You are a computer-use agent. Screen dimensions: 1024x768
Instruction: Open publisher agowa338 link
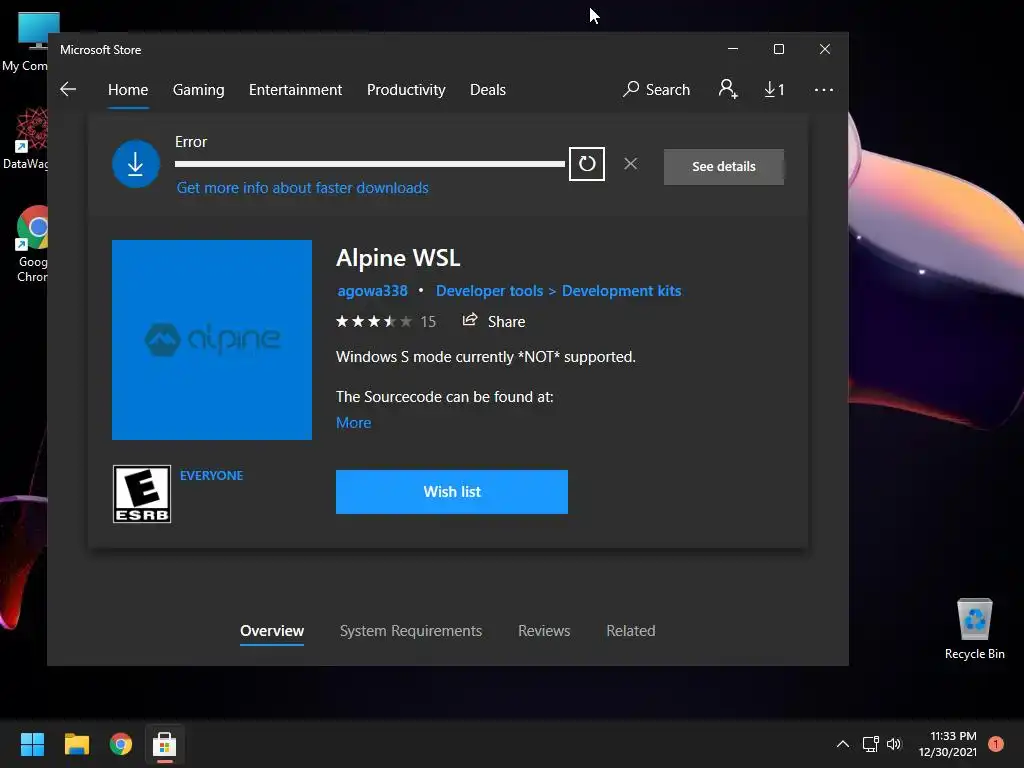click(x=372, y=291)
